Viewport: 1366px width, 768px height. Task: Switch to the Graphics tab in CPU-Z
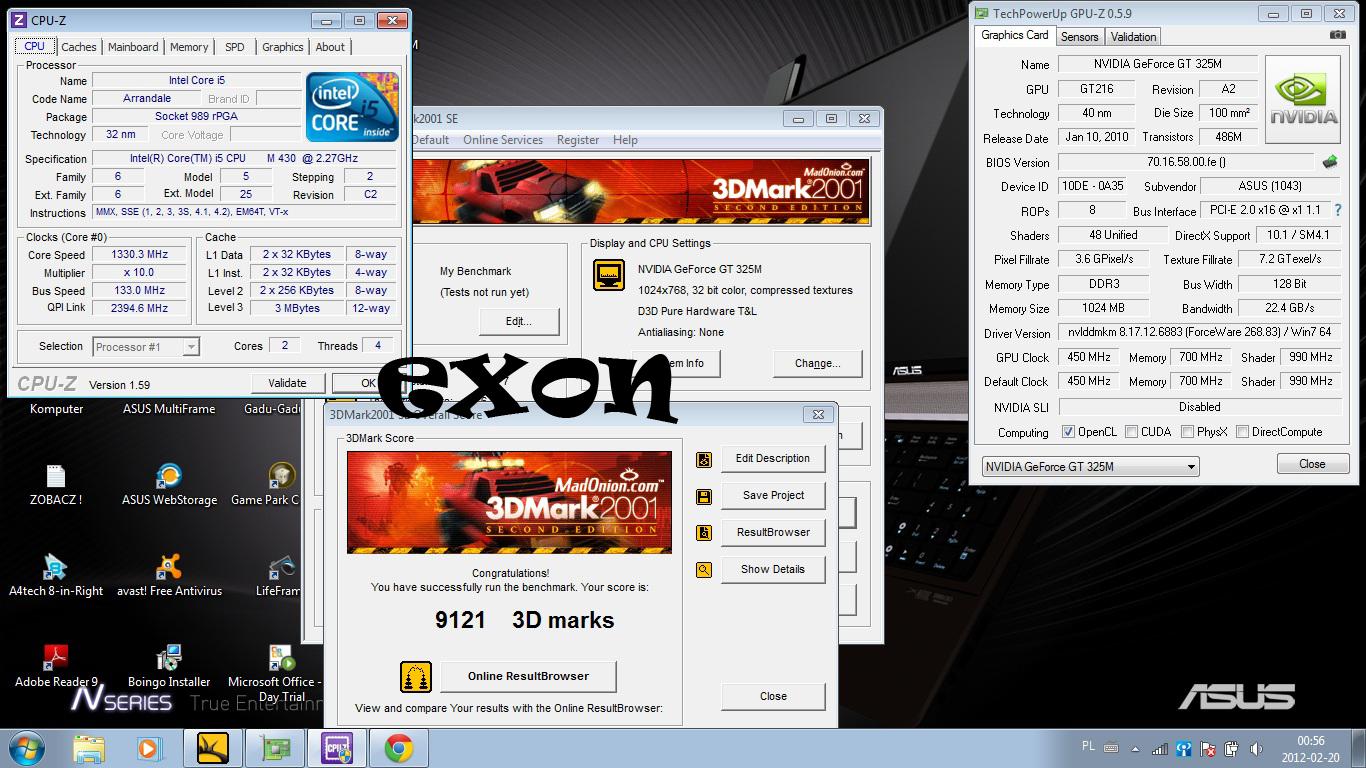point(283,47)
